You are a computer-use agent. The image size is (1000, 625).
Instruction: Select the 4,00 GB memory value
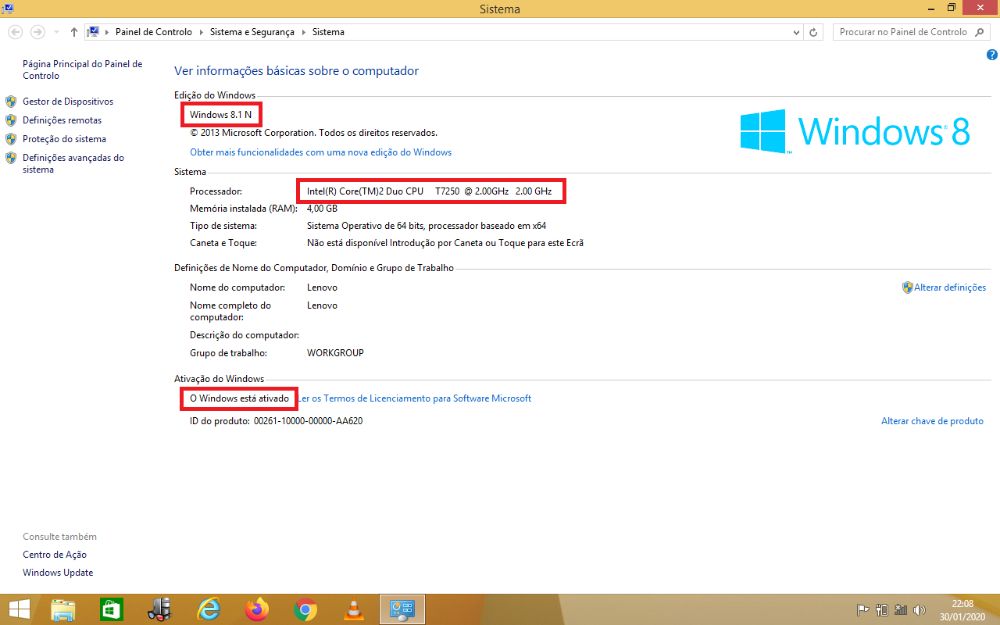tap(322, 209)
